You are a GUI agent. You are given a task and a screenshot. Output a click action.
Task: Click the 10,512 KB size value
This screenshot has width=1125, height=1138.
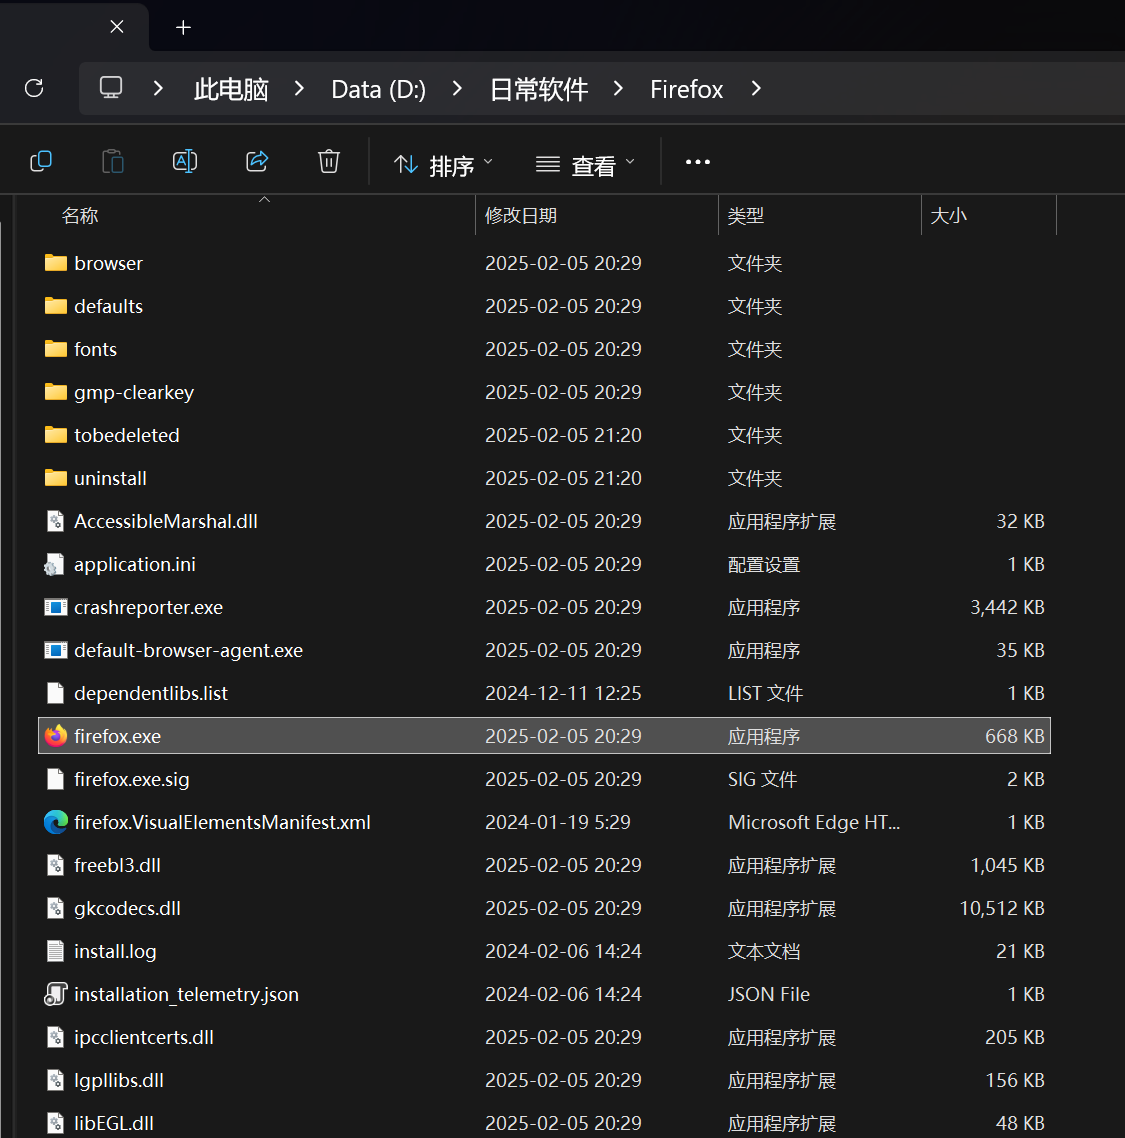(x=1002, y=908)
